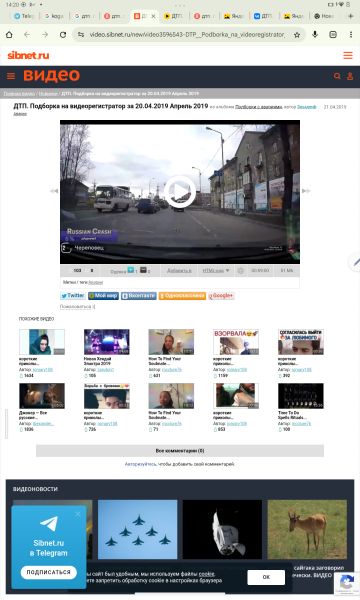Expand the HTML code dropdown below video
Viewport: 360px width, 600px height.
click(x=216, y=271)
